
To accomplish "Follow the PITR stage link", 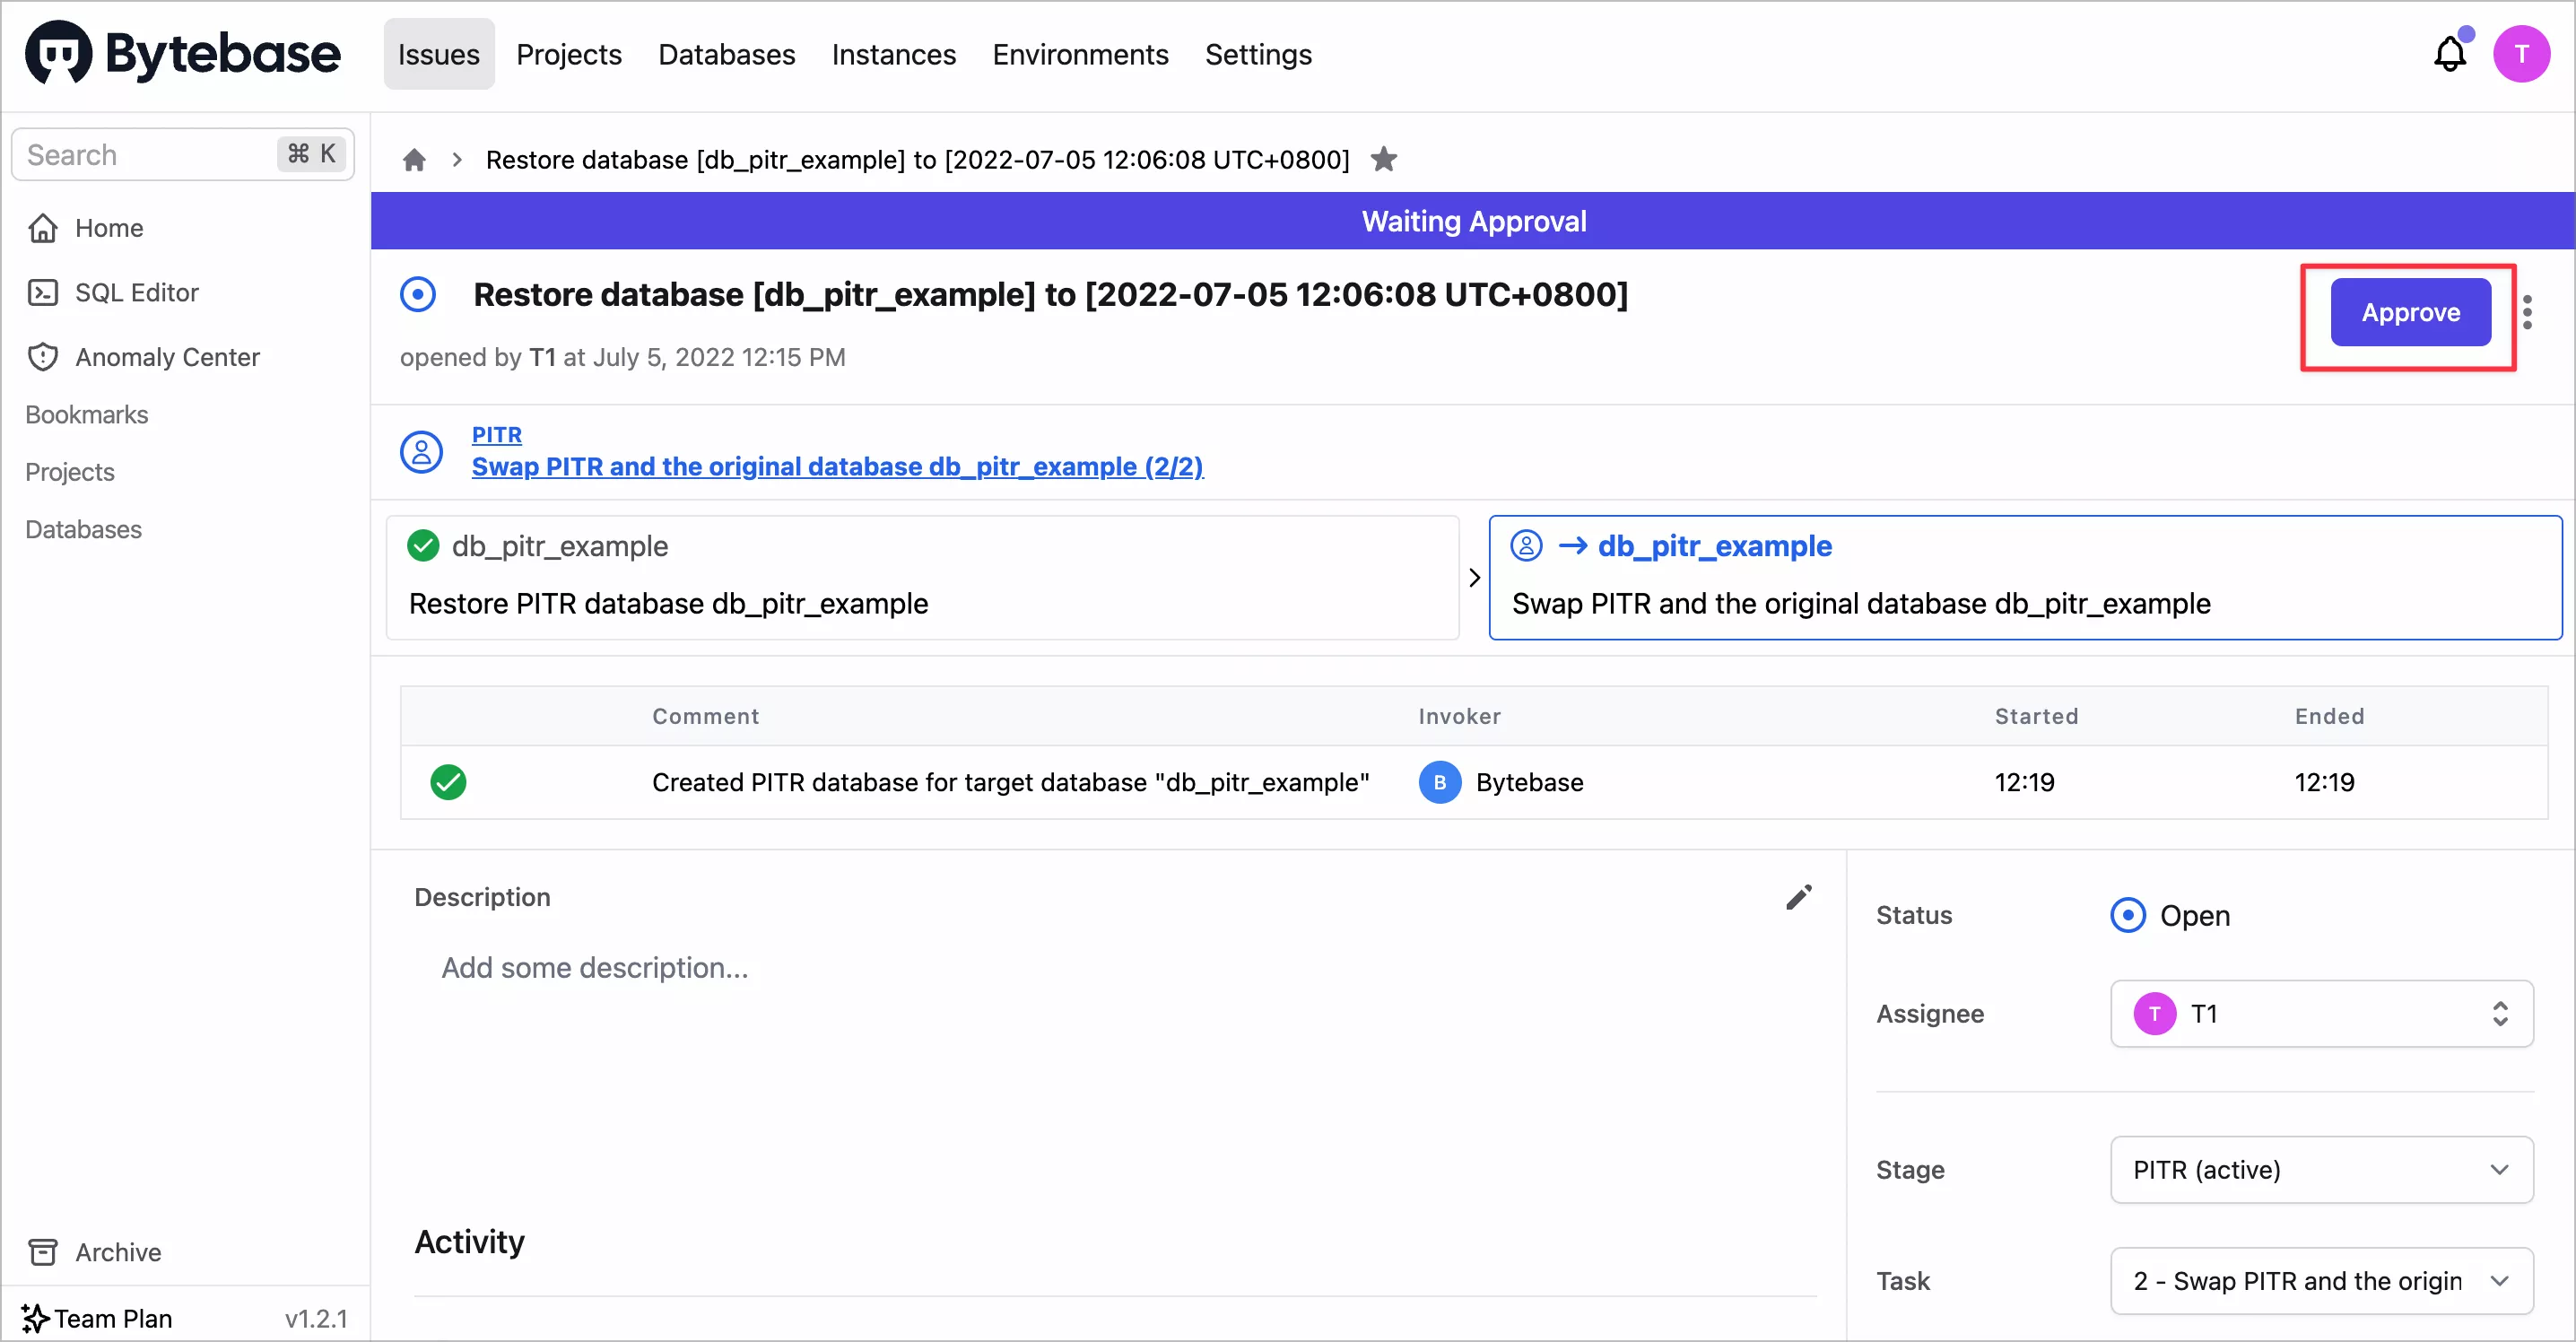I will pos(496,434).
